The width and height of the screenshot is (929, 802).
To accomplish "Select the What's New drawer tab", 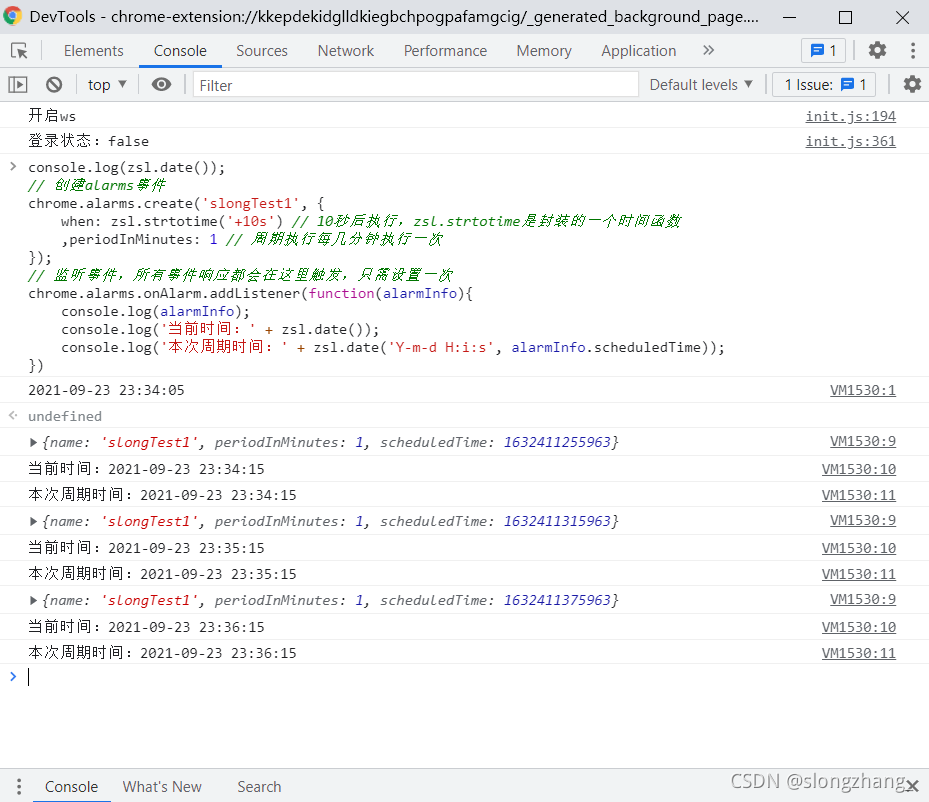I will click(x=162, y=787).
